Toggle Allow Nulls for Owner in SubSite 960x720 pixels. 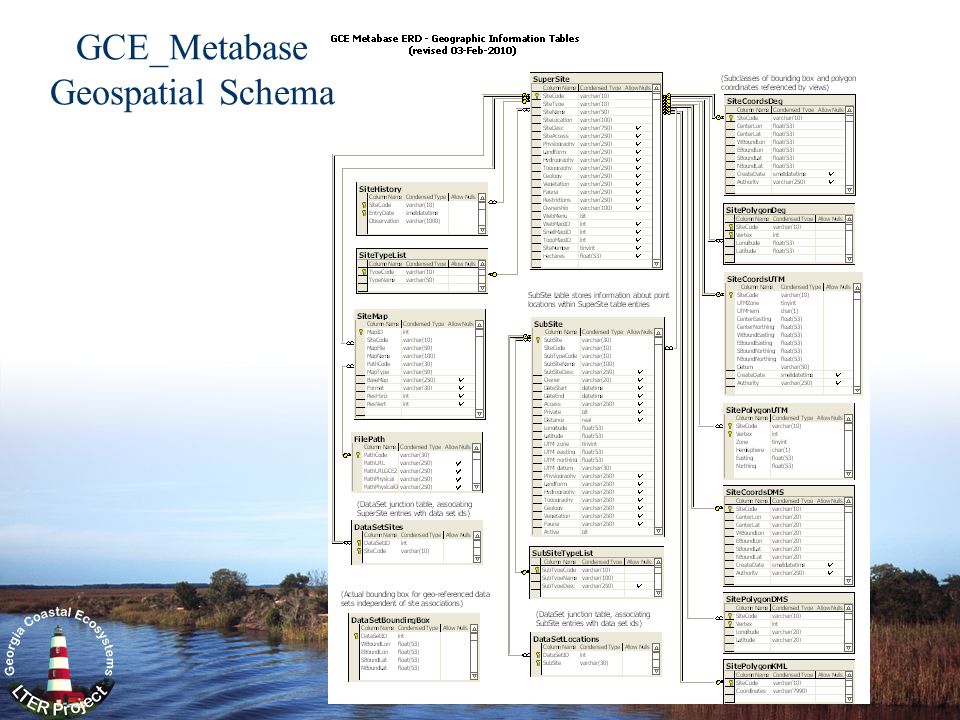click(x=640, y=380)
